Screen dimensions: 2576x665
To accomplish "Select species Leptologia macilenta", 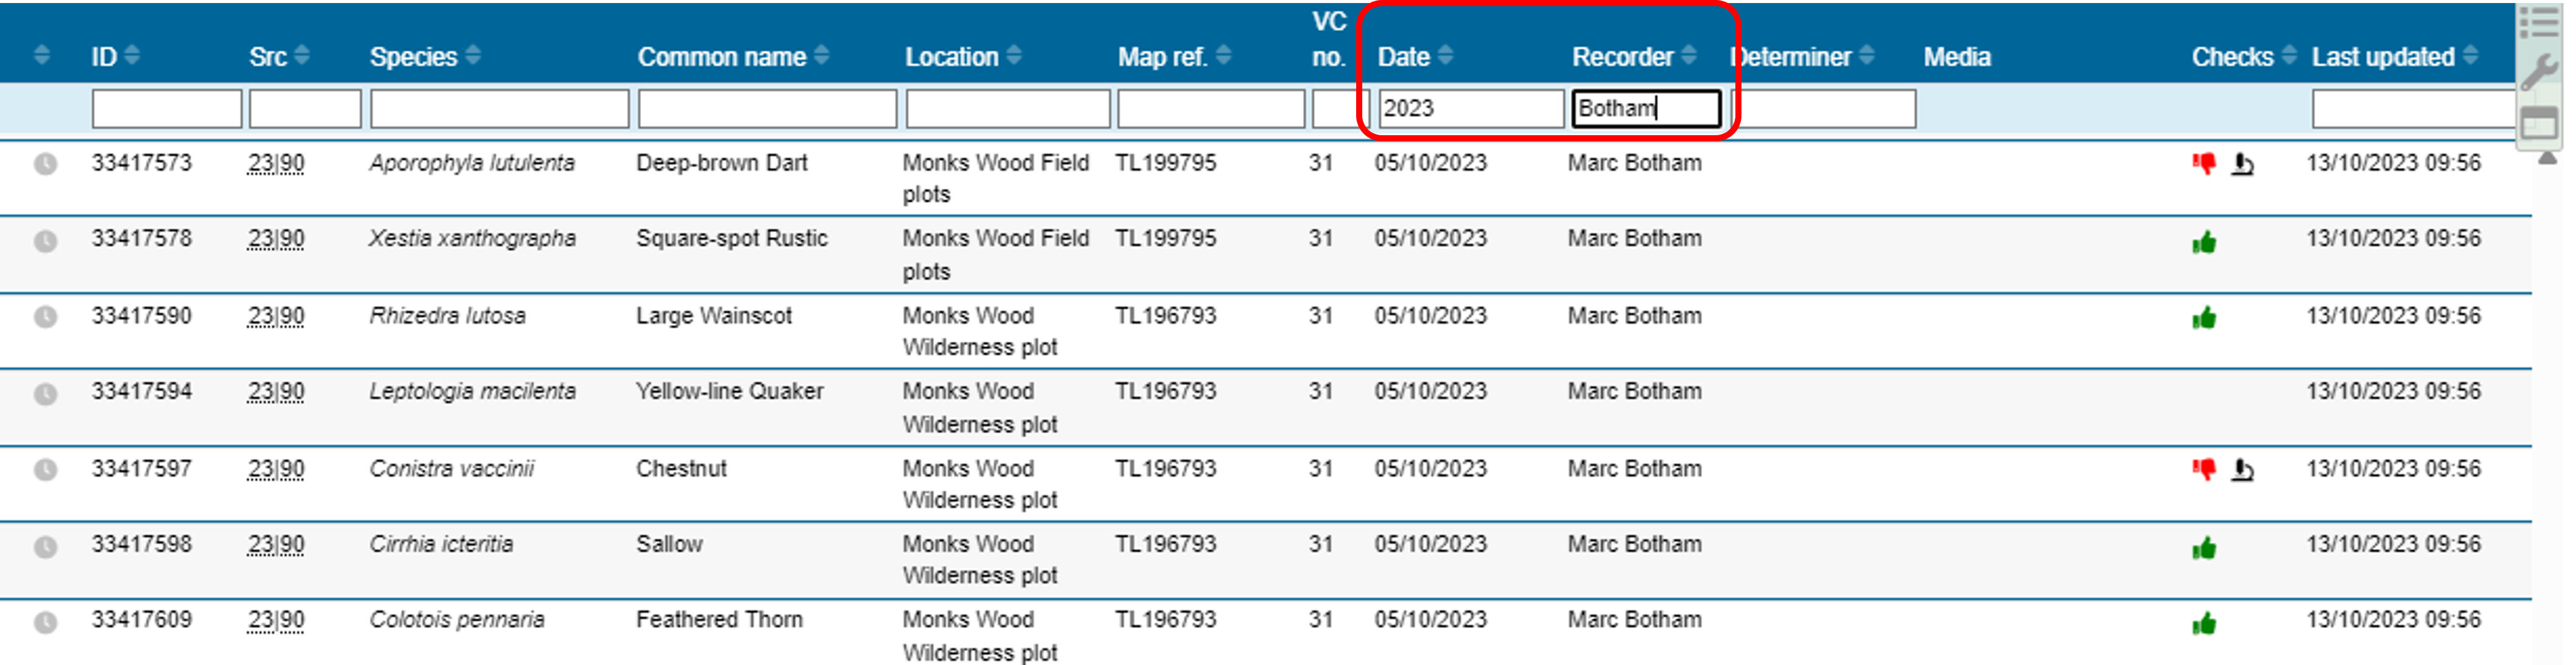I will 472,392.
